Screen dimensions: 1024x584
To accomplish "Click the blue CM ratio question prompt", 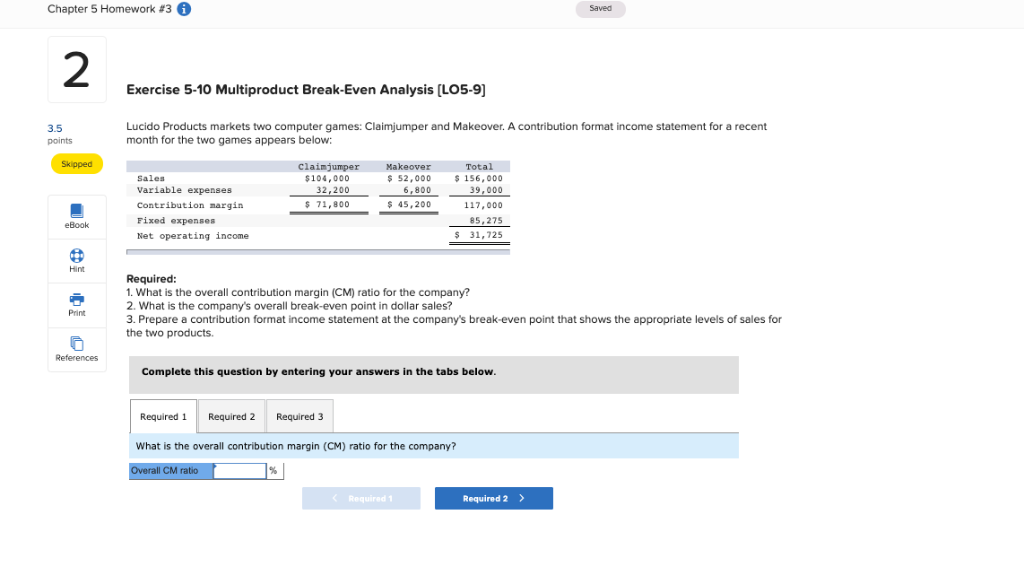I will (434, 446).
